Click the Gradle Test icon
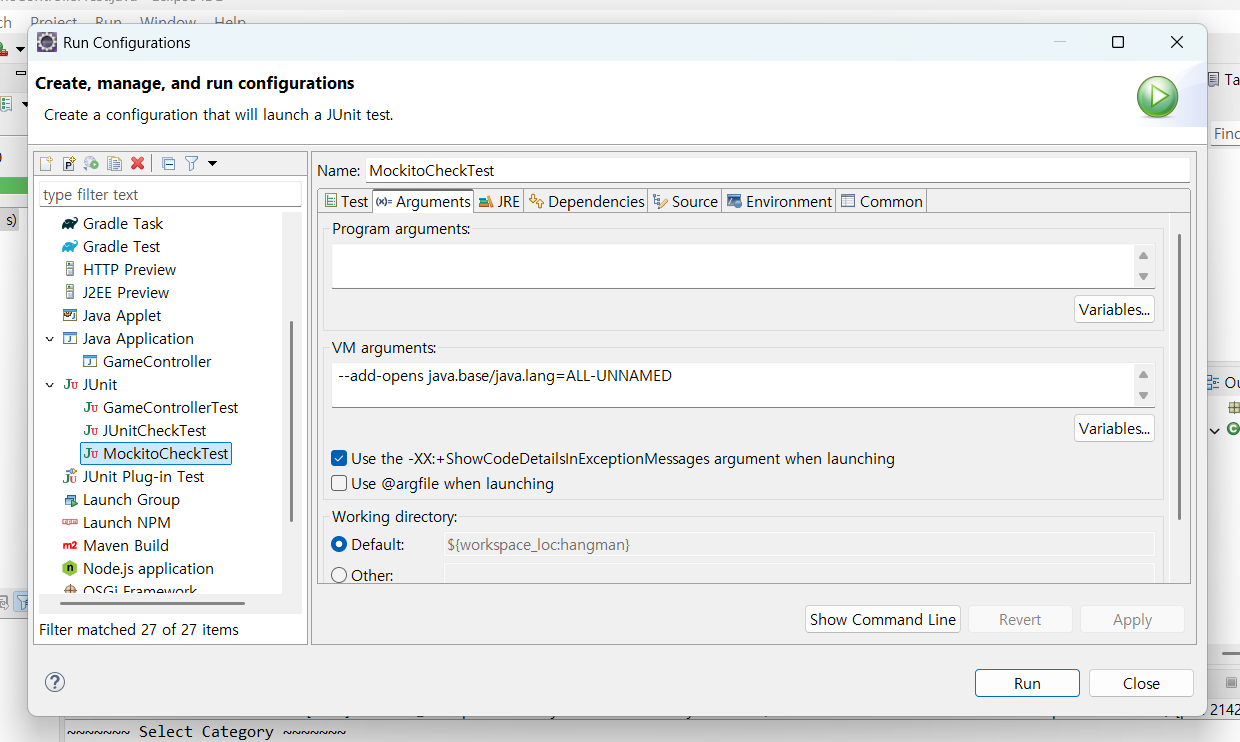The width and height of the screenshot is (1240, 742). point(69,246)
